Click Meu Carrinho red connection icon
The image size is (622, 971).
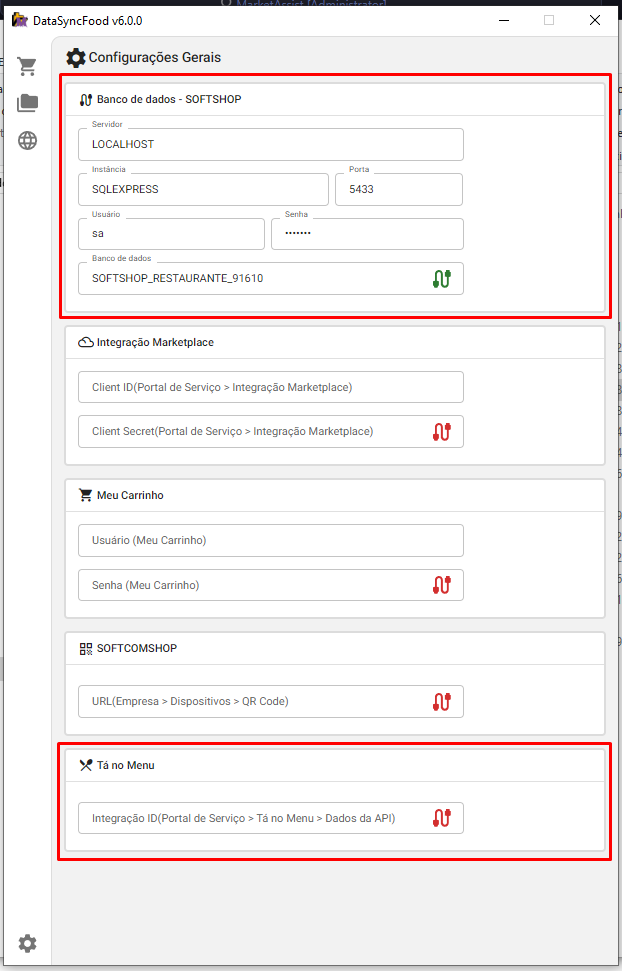coord(442,585)
